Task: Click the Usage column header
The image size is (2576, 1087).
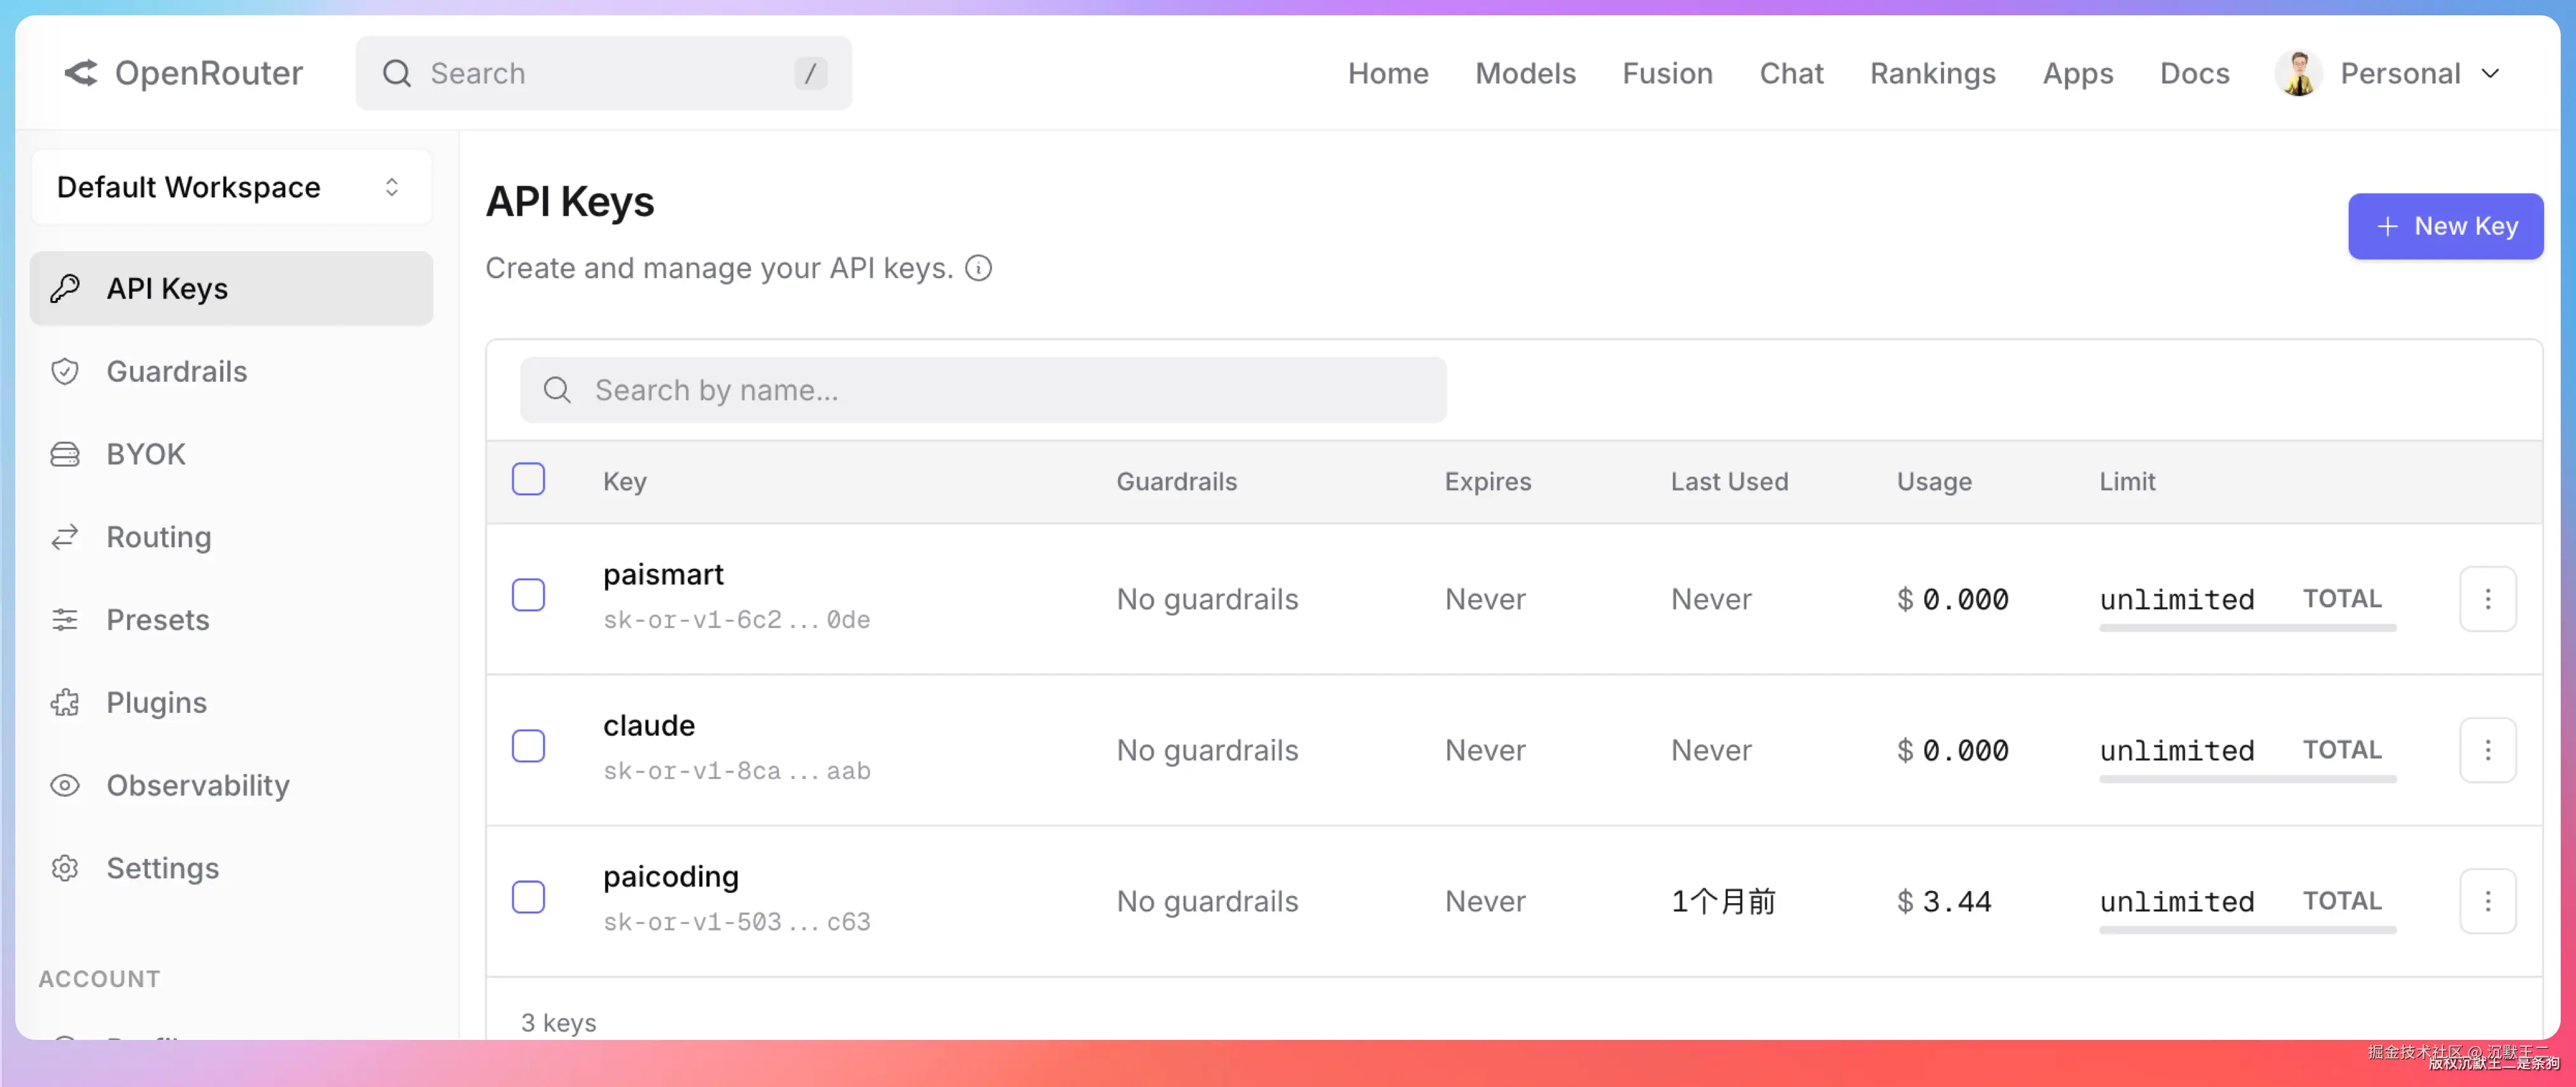Action: 1934,482
